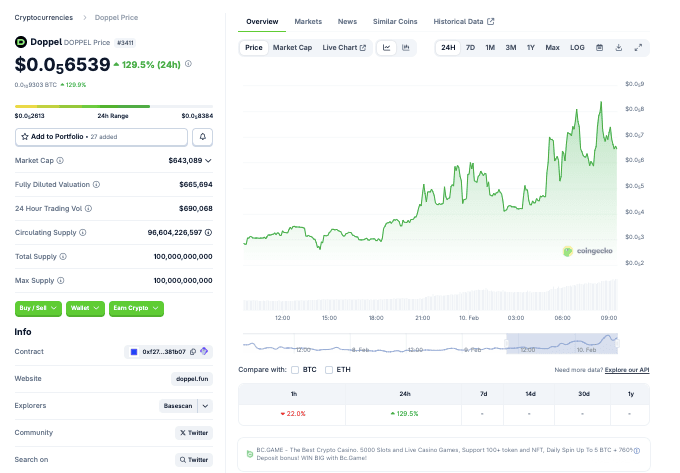Expand the Wallet dropdown
Image resolution: width=680 pixels, height=473 pixels.
coord(85,309)
